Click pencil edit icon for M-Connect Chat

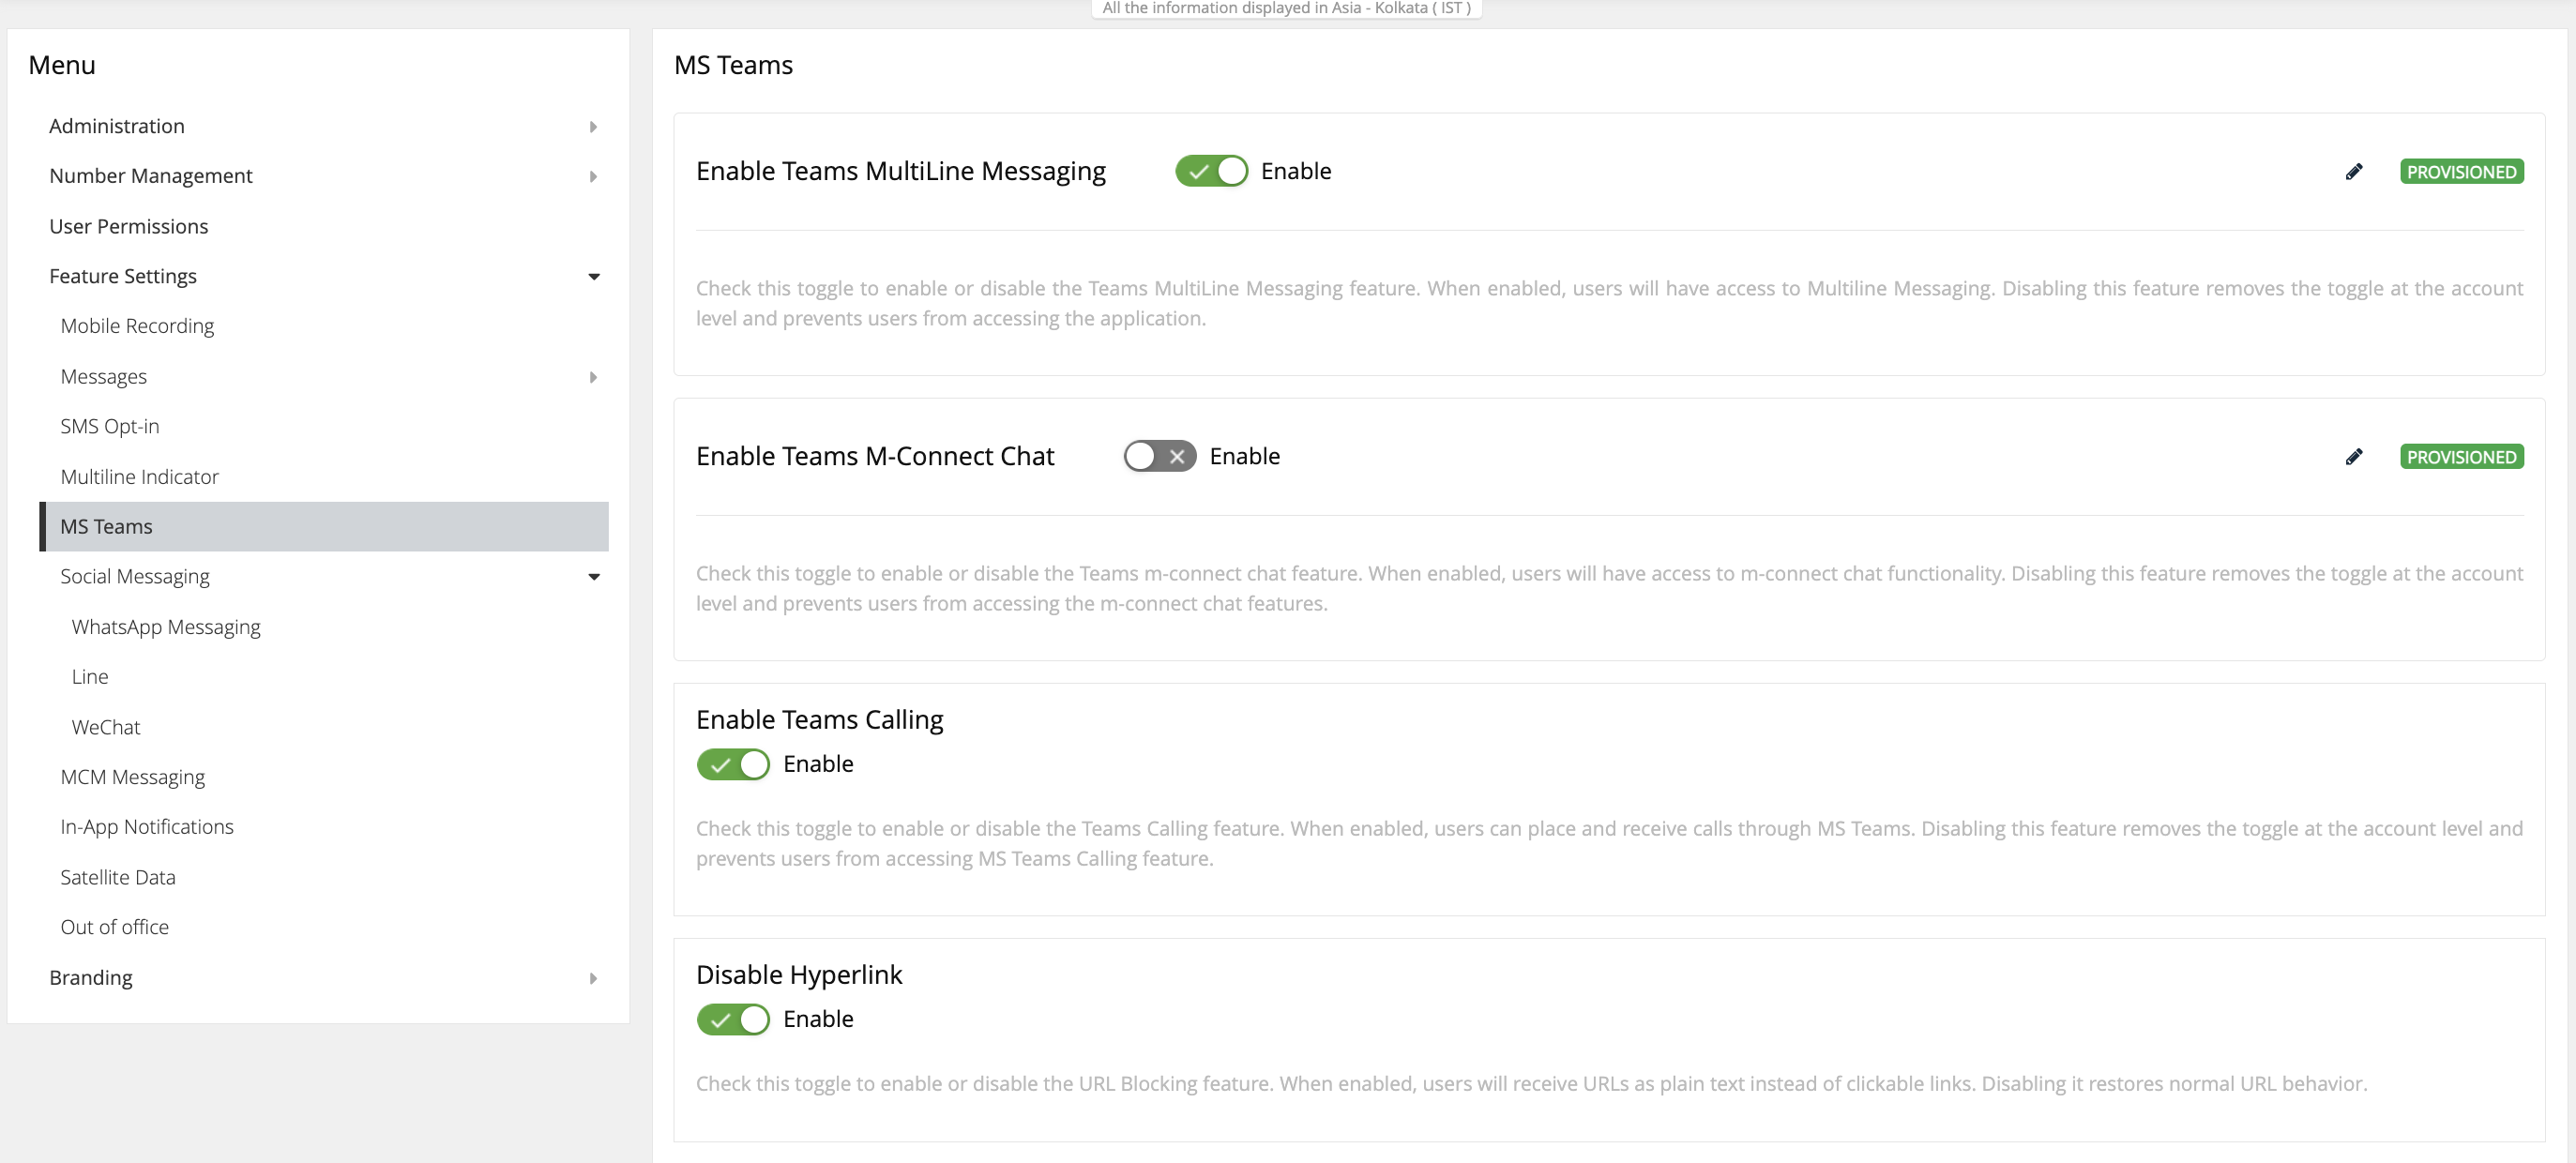coord(2353,457)
